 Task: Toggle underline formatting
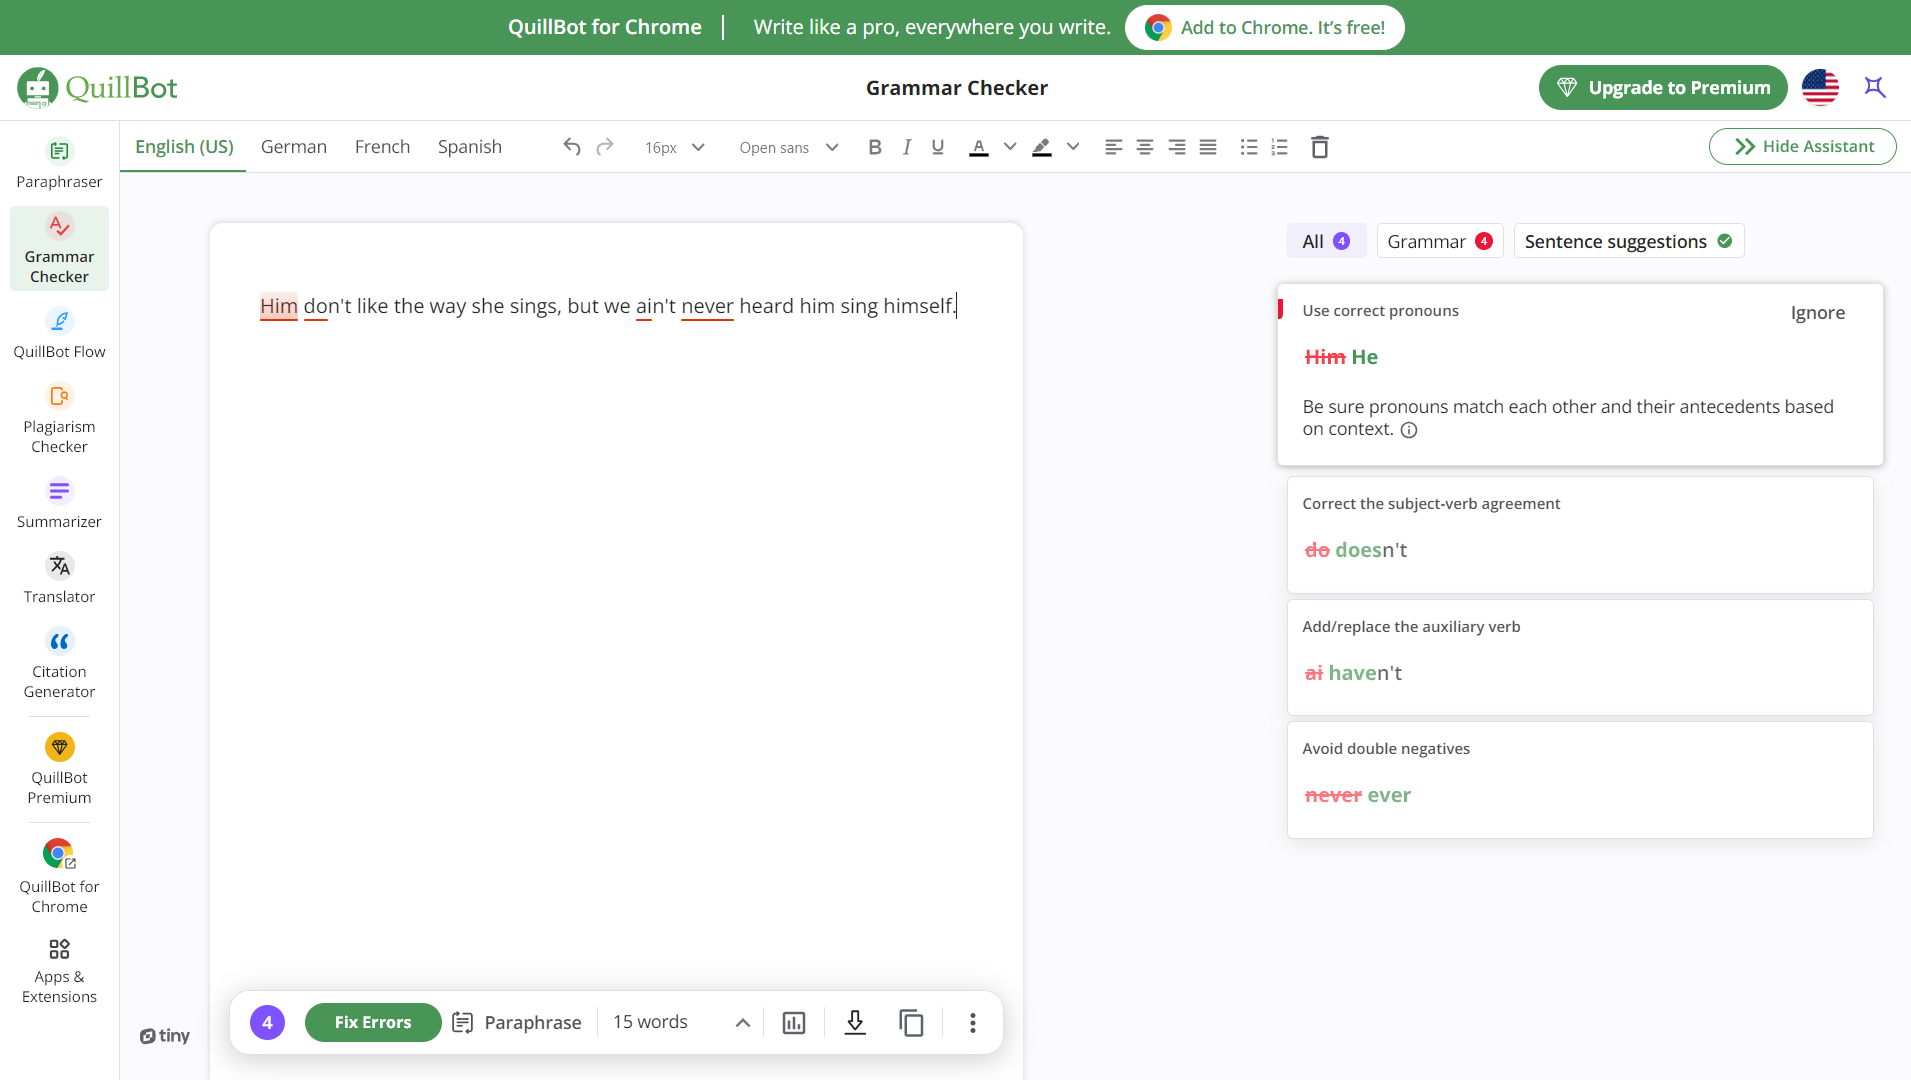coord(938,147)
